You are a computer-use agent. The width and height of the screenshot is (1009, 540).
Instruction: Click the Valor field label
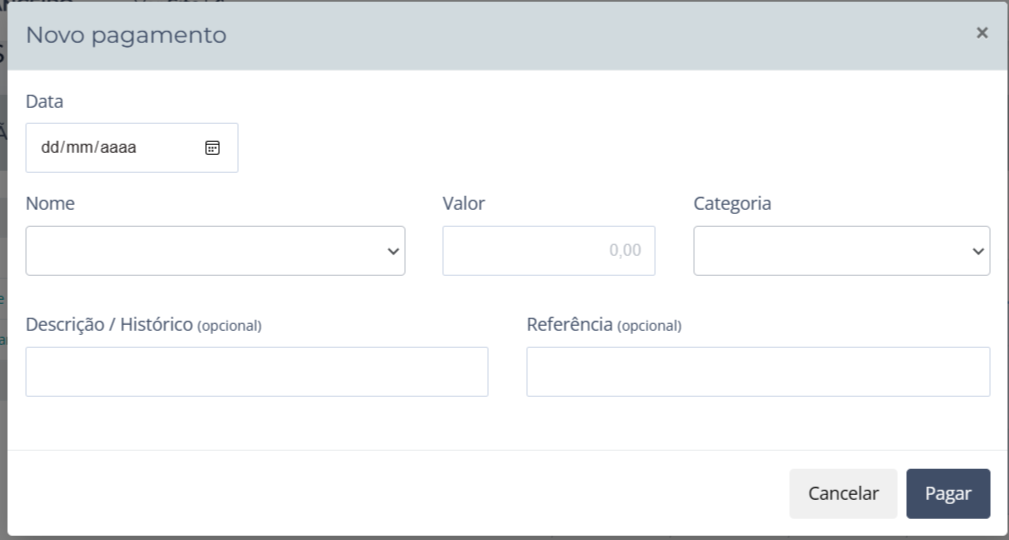(464, 203)
